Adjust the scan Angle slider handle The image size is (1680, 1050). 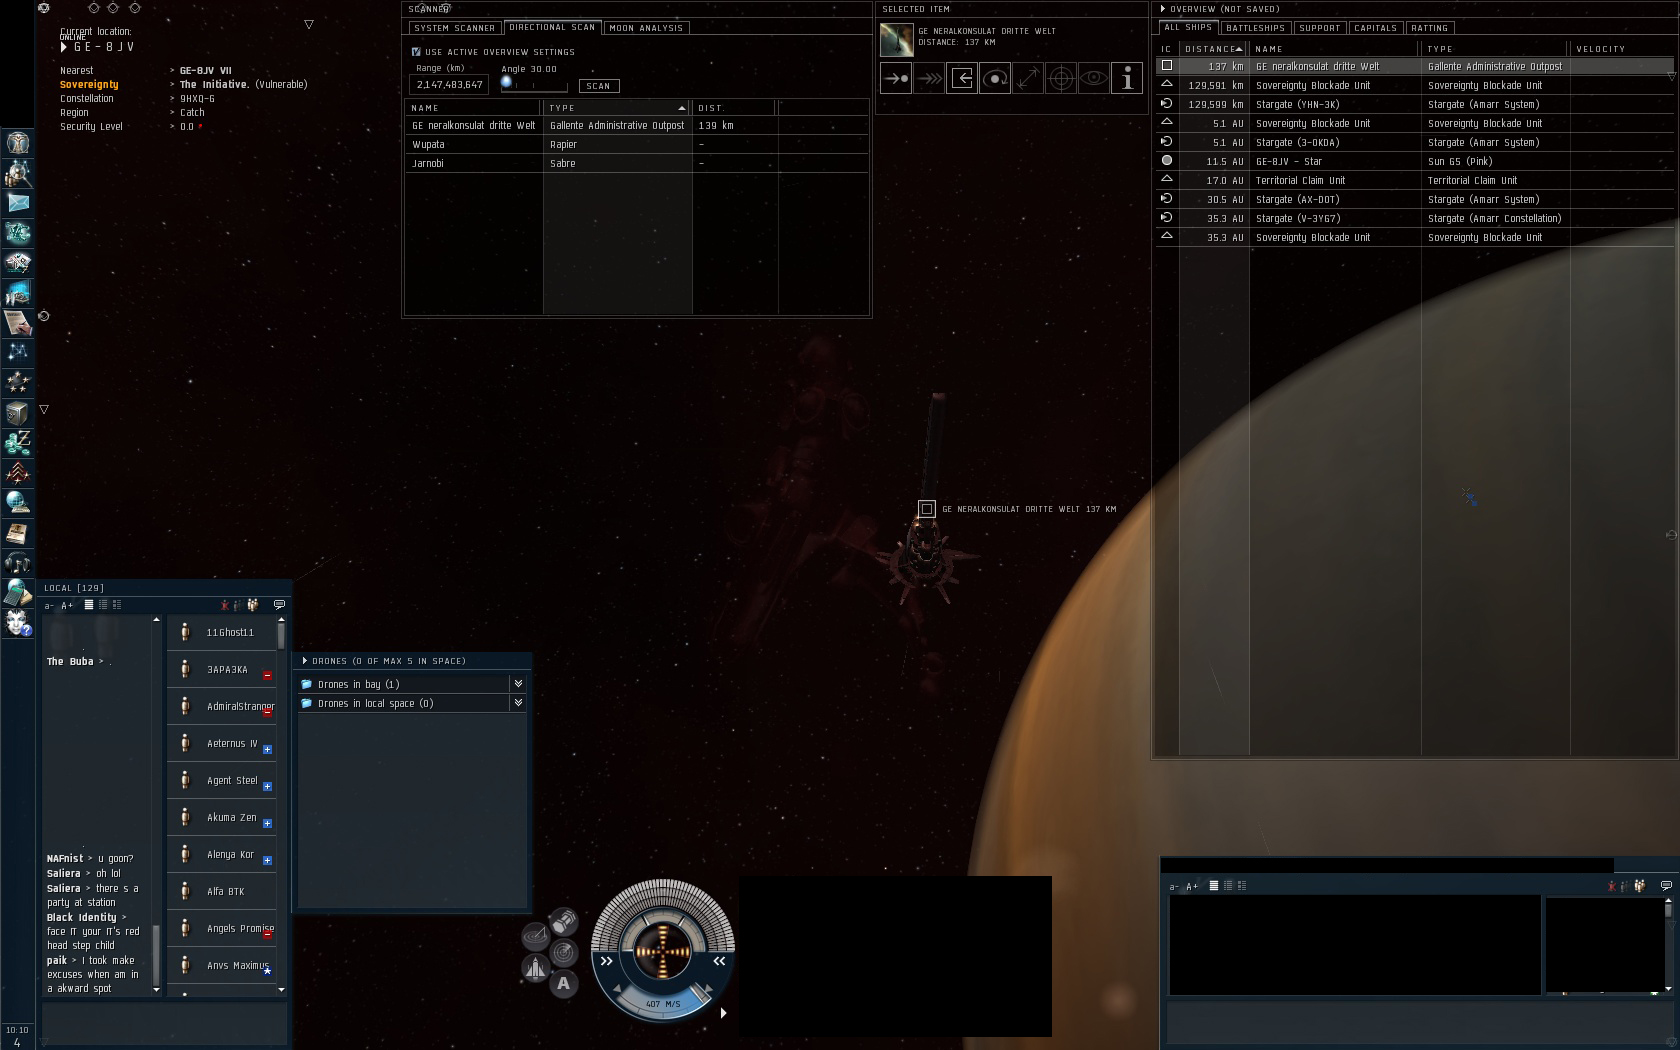(x=506, y=82)
